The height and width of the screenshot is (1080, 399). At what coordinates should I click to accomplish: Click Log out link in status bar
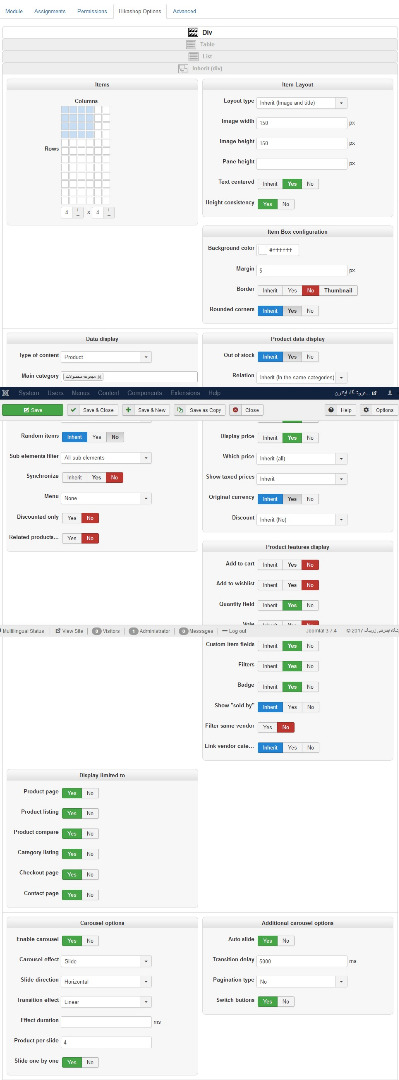tap(234, 630)
